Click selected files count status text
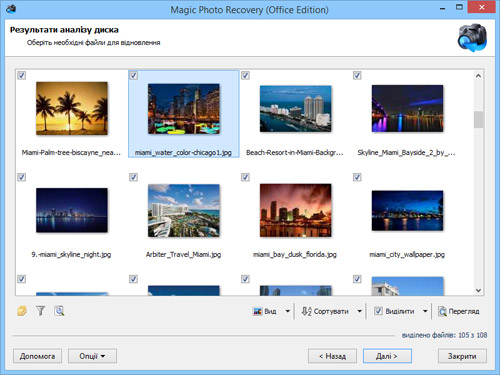The width and height of the screenshot is (500, 375). pos(444,335)
